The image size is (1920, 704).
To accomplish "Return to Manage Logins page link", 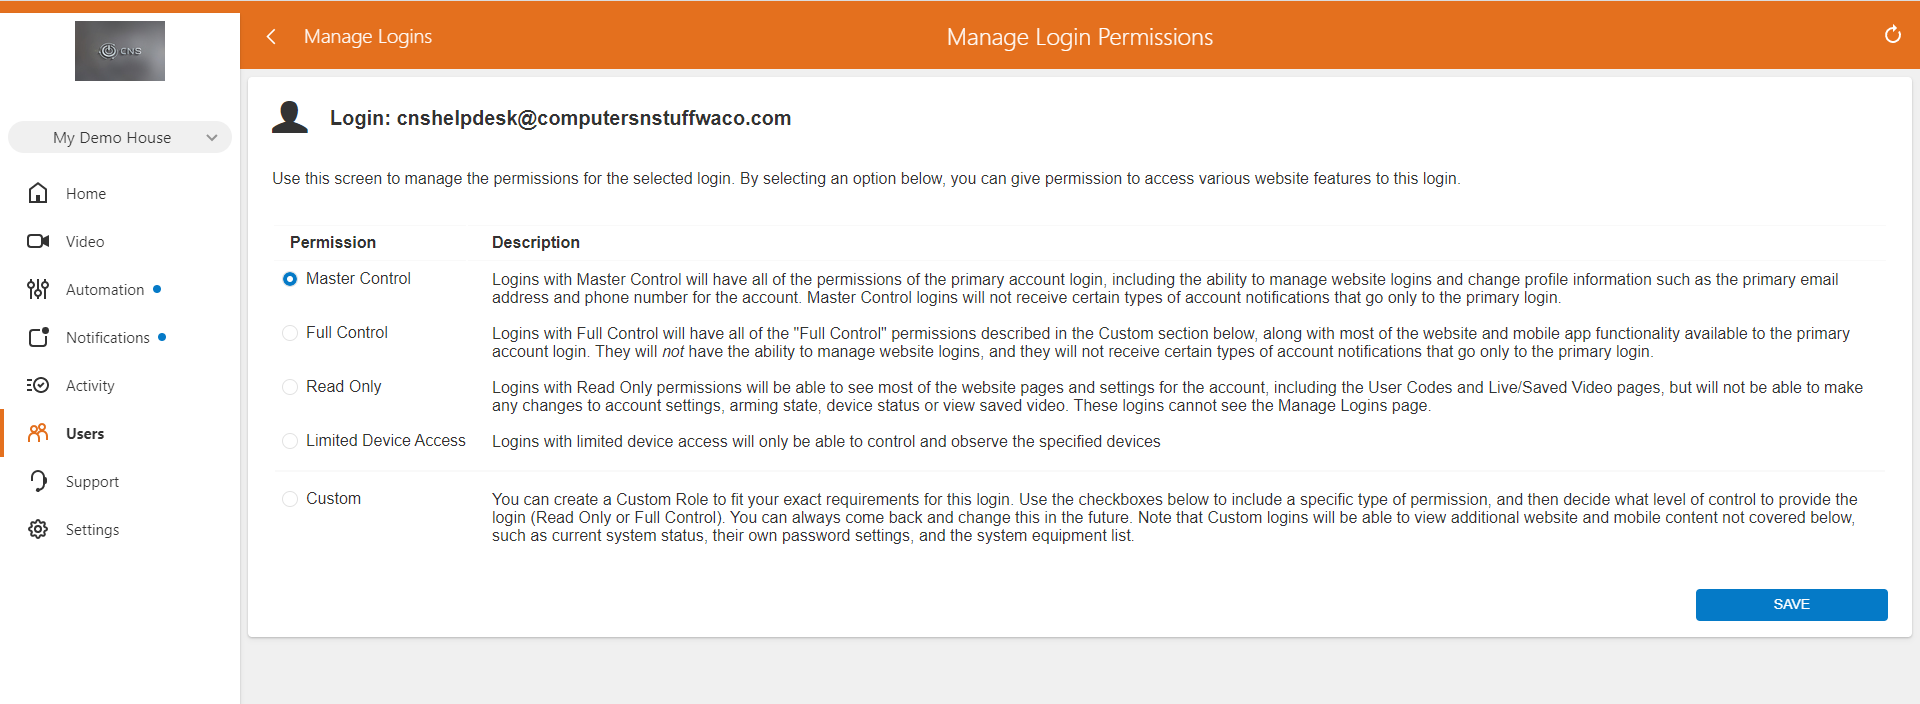I will [x=367, y=37].
